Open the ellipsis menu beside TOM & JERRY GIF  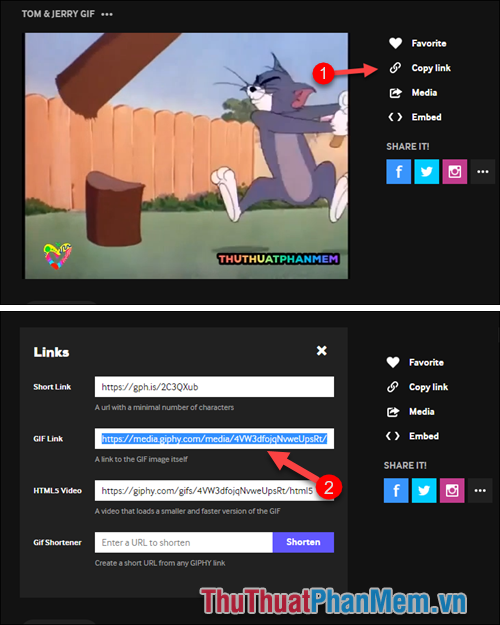click(107, 14)
